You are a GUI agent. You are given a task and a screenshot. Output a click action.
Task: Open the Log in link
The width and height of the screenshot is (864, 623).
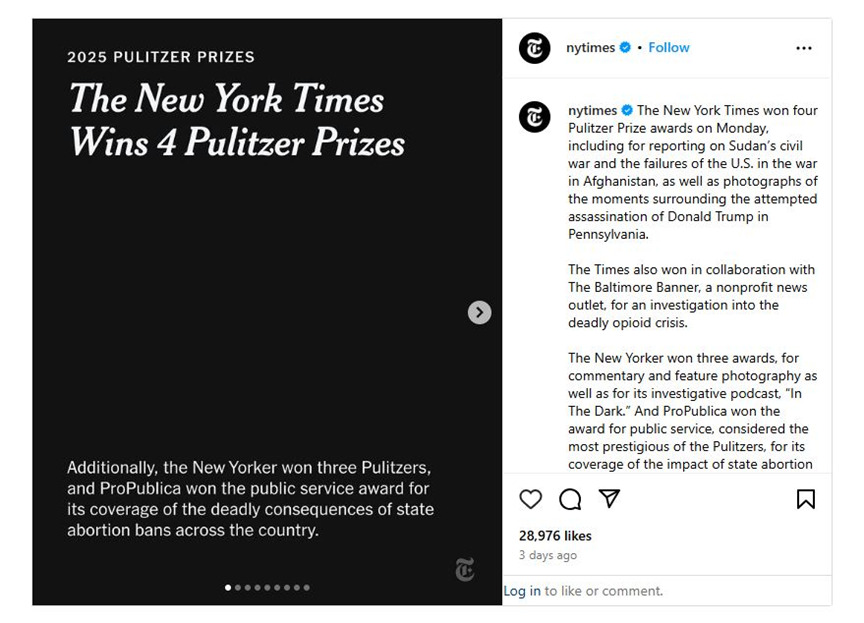tap(522, 591)
